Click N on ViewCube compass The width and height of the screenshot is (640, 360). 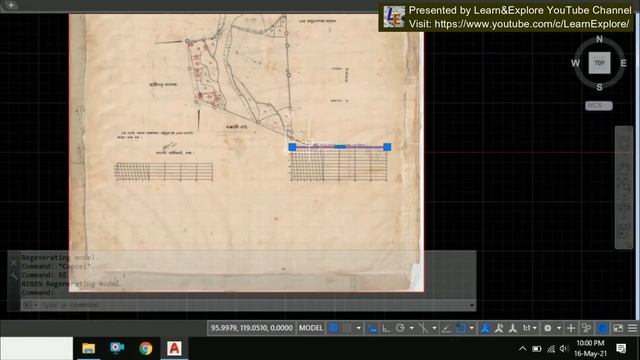pos(599,39)
